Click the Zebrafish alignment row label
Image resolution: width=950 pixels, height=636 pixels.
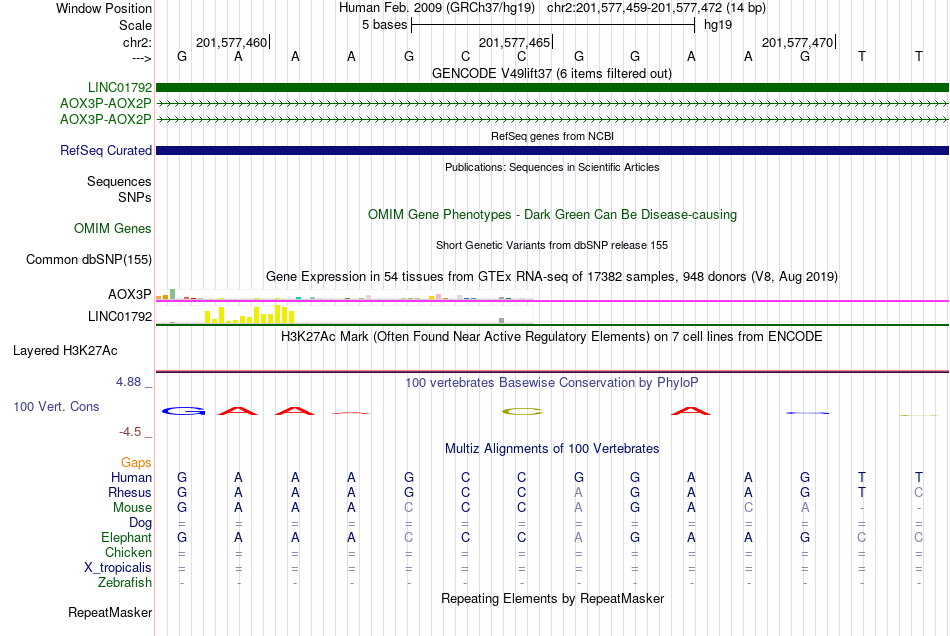(x=125, y=582)
